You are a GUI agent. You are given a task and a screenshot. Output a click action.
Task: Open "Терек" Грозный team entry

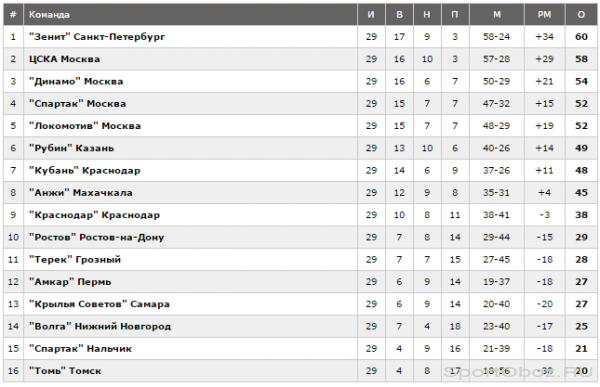[x=75, y=259]
